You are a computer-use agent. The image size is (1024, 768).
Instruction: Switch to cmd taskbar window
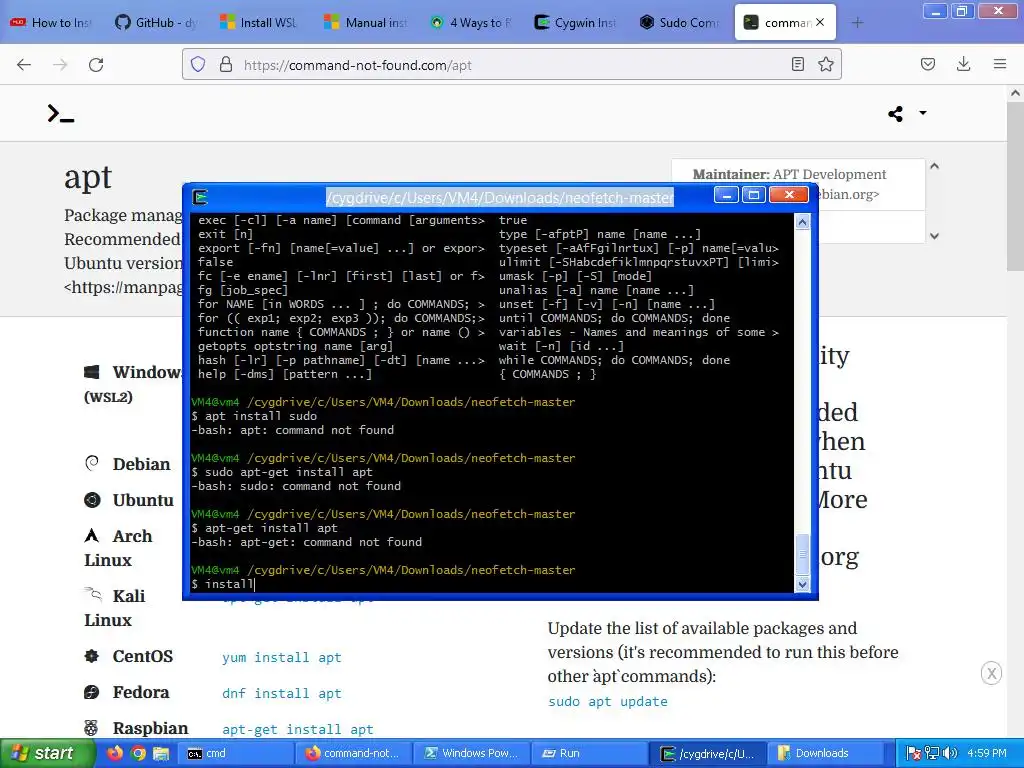[x=235, y=754]
